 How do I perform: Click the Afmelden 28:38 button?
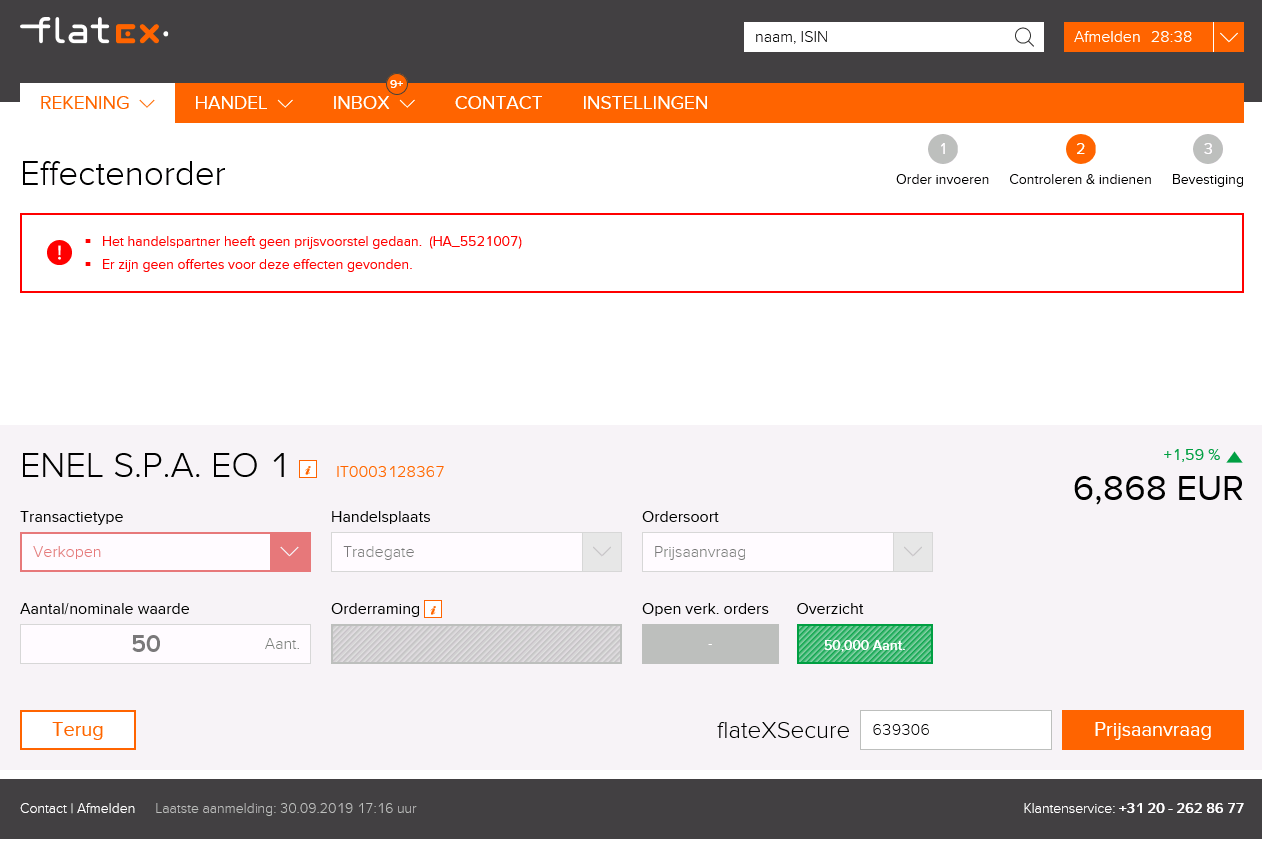(x=1138, y=37)
